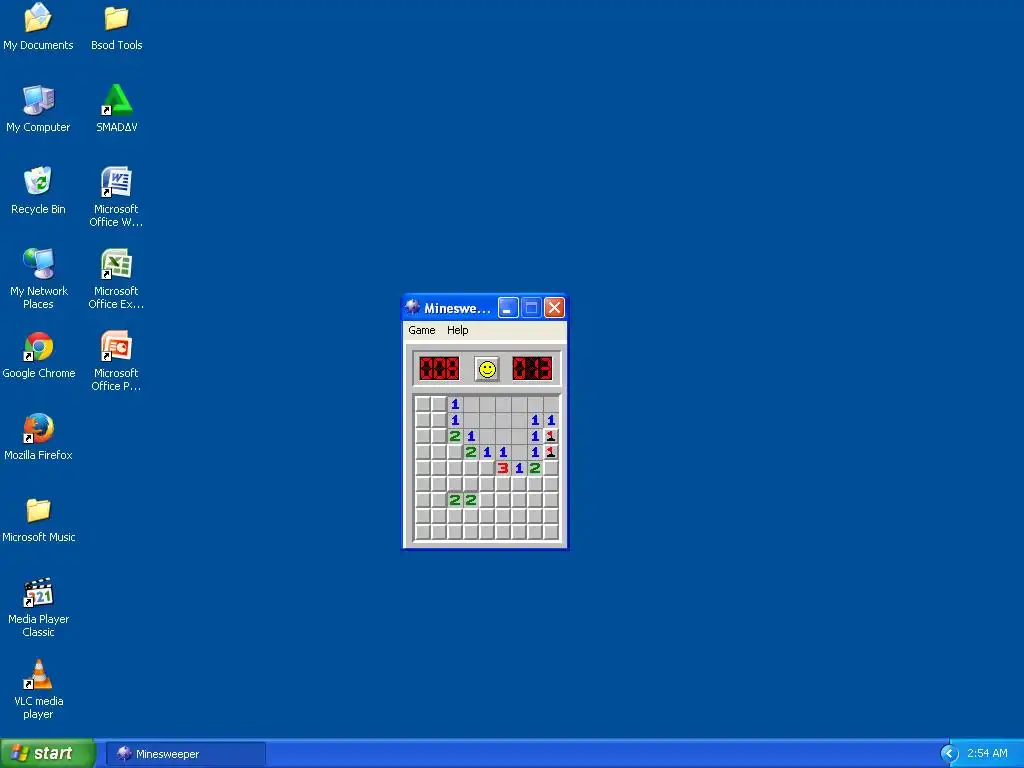The height and width of the screenshot is (768, 1024).
Task: Click the 2:54 AM clock in the tray
Action: pos(987,754)
